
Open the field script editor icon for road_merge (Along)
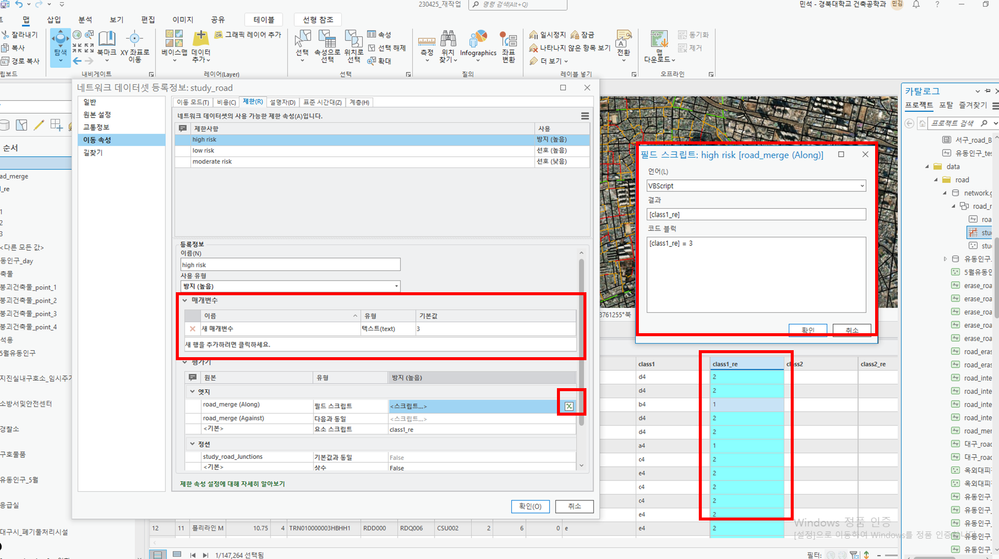569,406
